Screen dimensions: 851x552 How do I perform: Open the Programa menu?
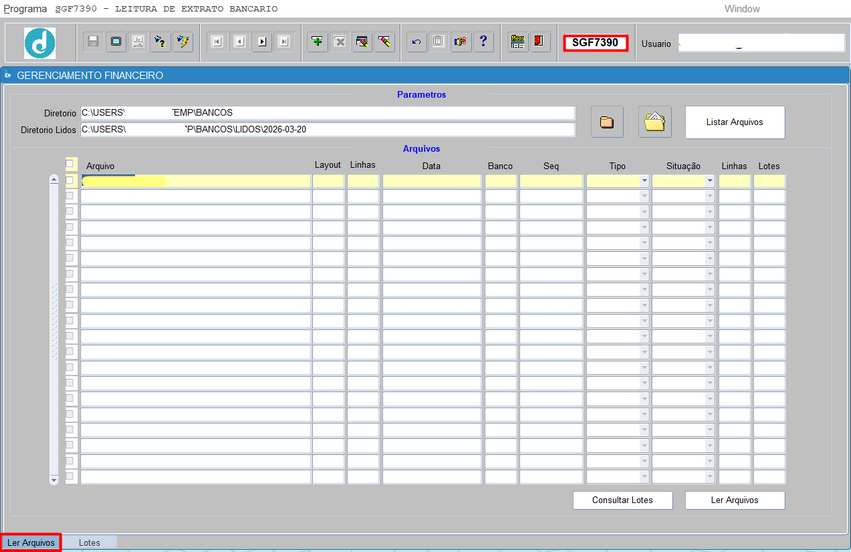pos(25,9)
